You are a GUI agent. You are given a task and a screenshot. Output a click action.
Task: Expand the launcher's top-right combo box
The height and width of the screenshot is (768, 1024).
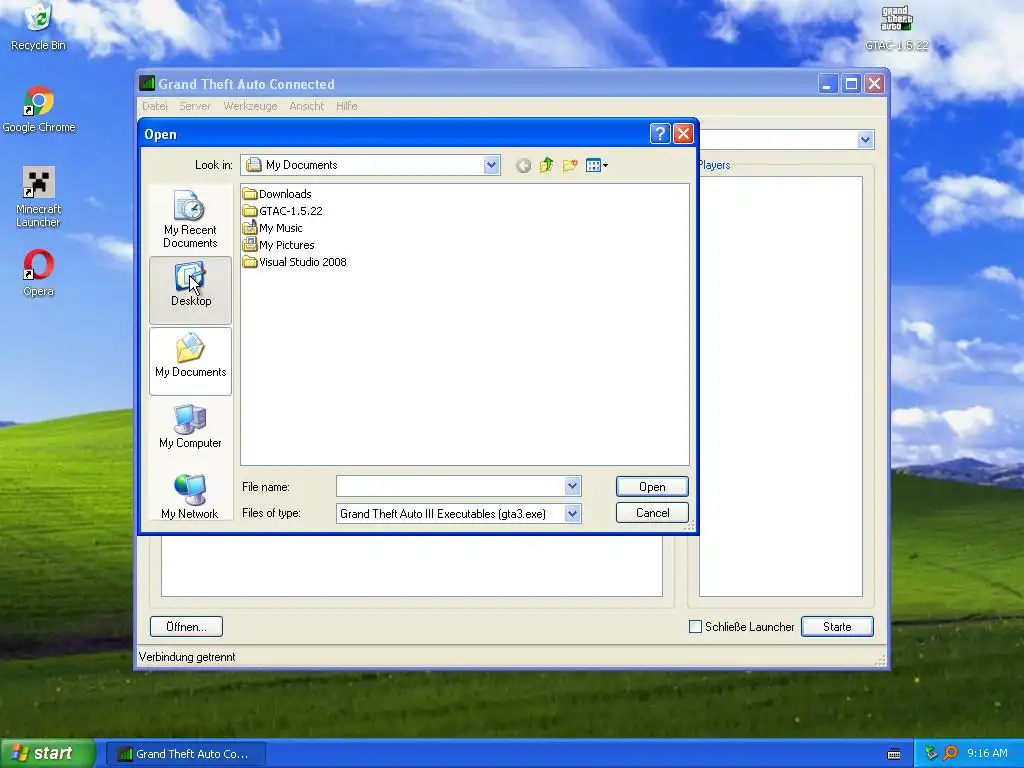point(865,139)
